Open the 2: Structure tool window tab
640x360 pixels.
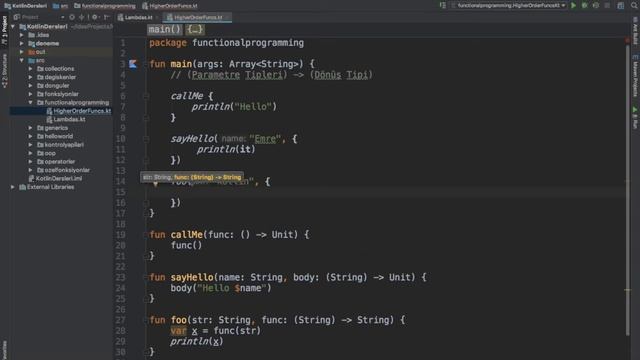[x=4, y=71]
